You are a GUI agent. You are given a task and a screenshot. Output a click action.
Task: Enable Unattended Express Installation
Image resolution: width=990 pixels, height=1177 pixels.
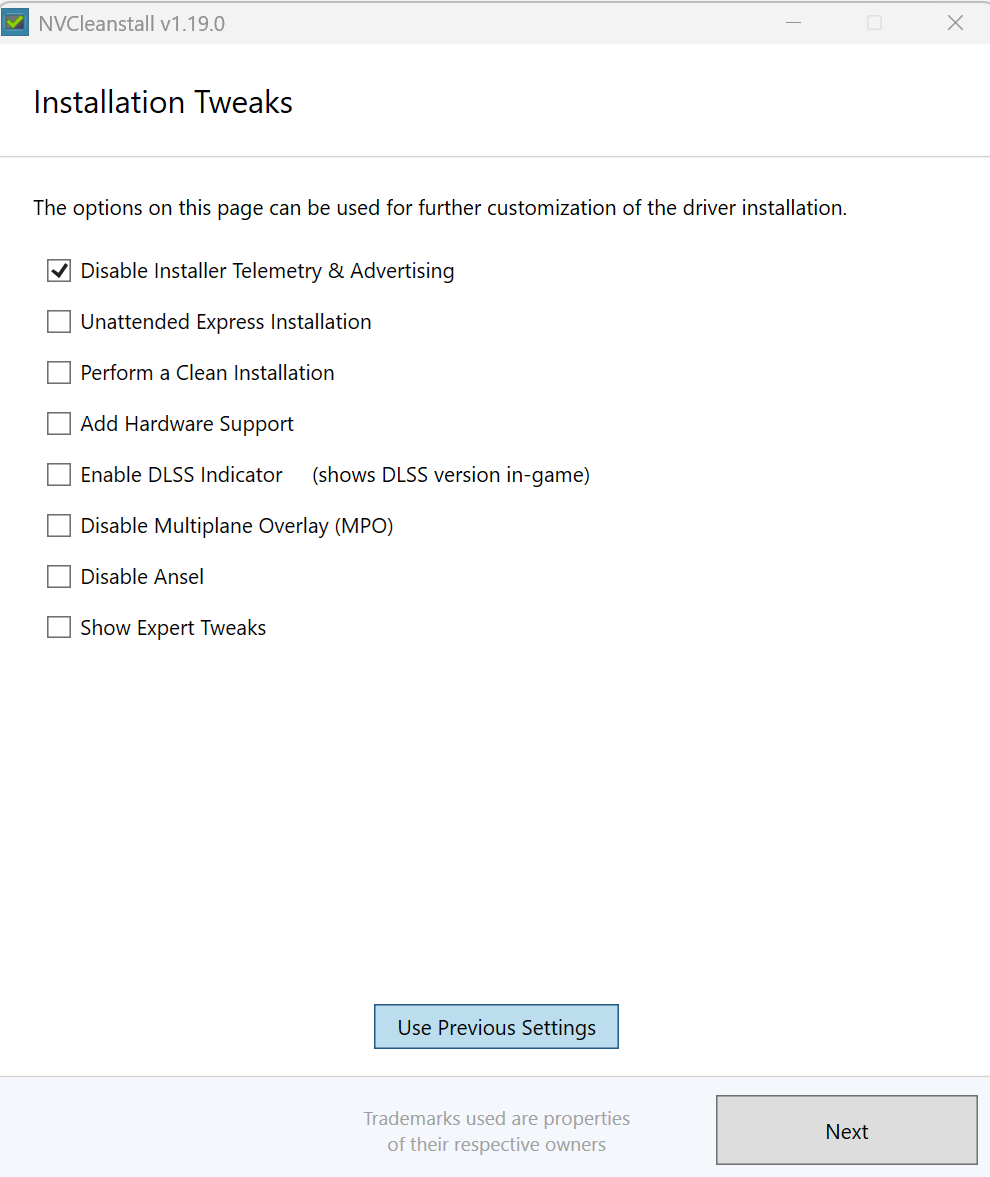[x=58, y=321]
